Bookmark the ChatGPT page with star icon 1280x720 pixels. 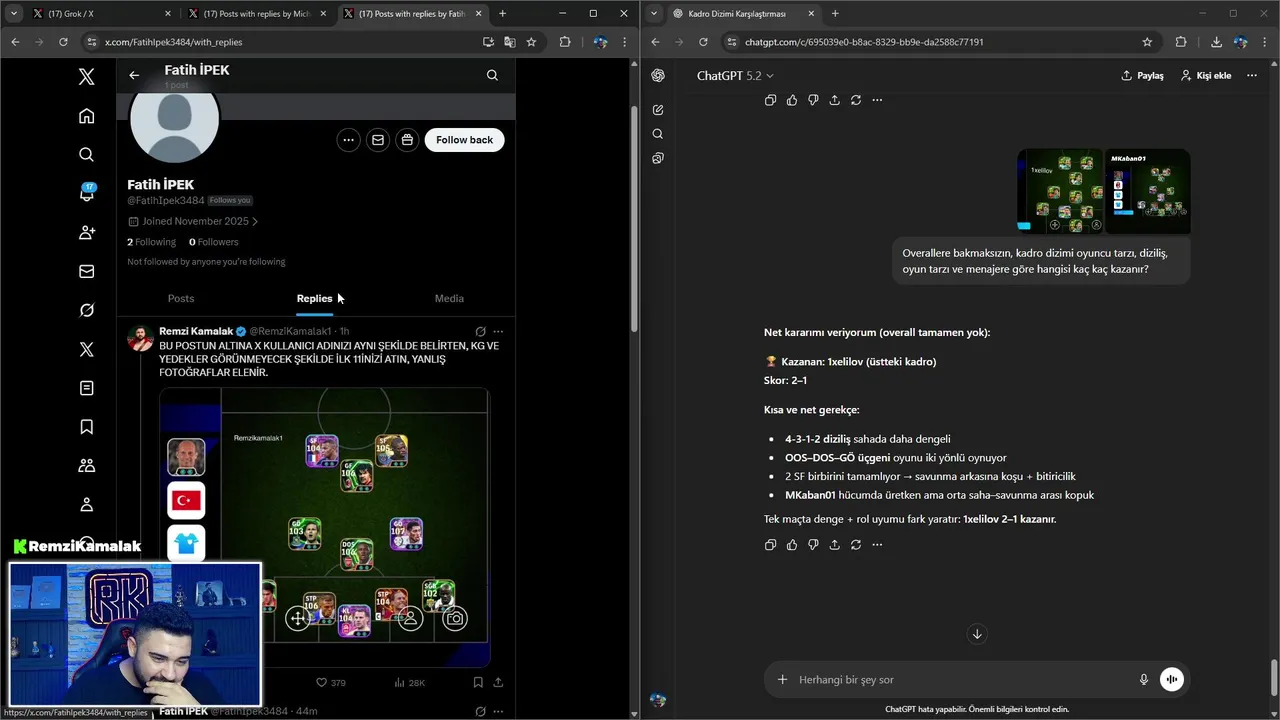[x=1147, y=42]
